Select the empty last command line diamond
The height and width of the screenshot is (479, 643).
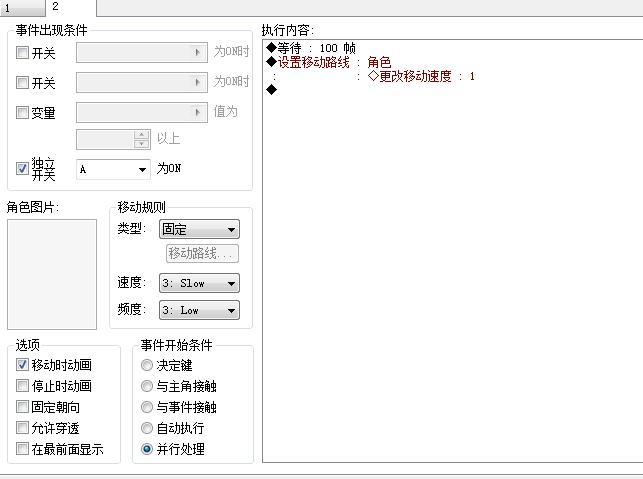(x=271, y=89)
